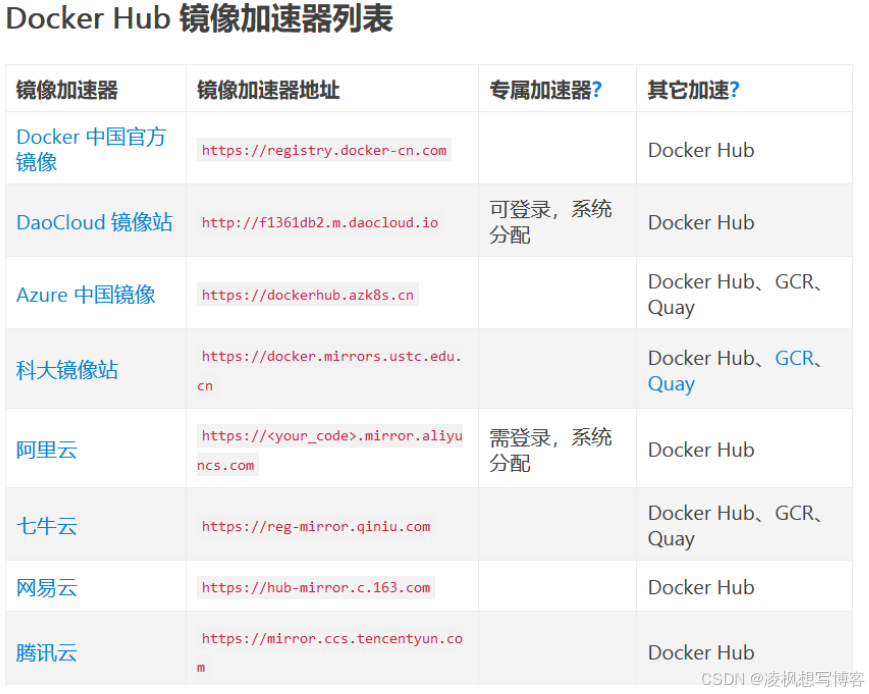Click 需登录，系统分配 in 阿里云 row
Viewport: 869px width, 694px height.
tap(550, 450)
